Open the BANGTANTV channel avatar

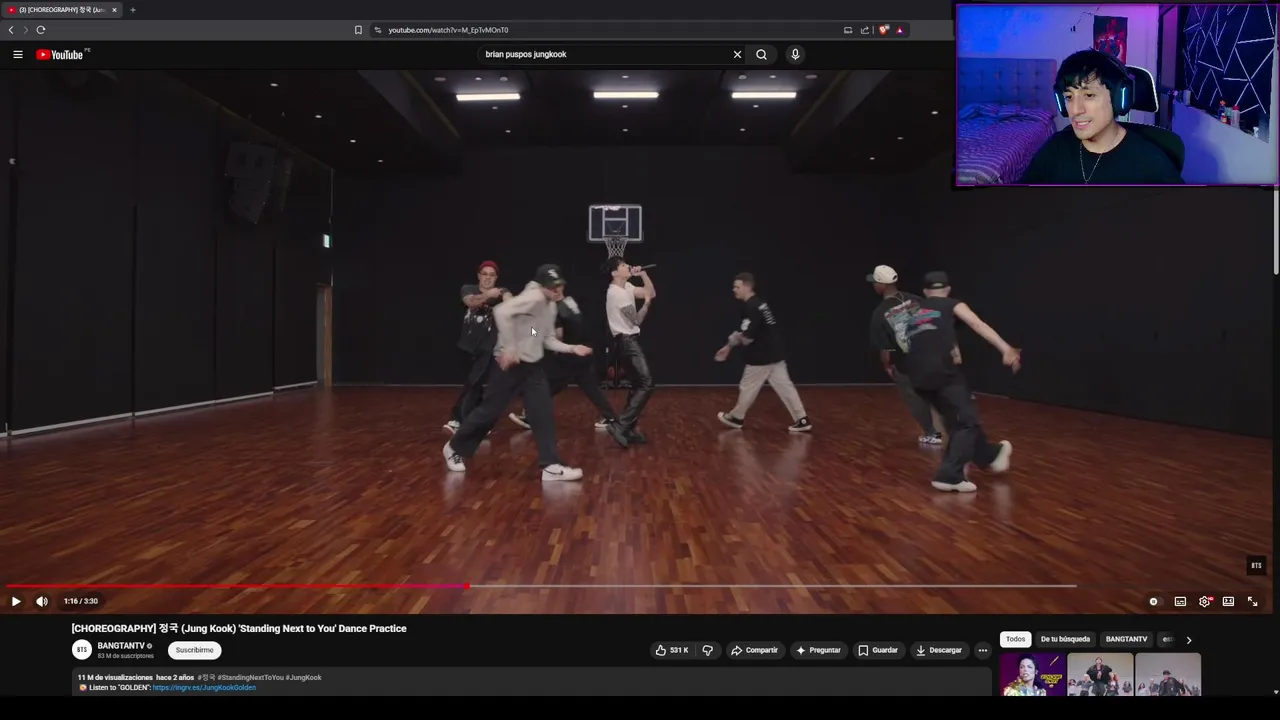pos(82,650)
